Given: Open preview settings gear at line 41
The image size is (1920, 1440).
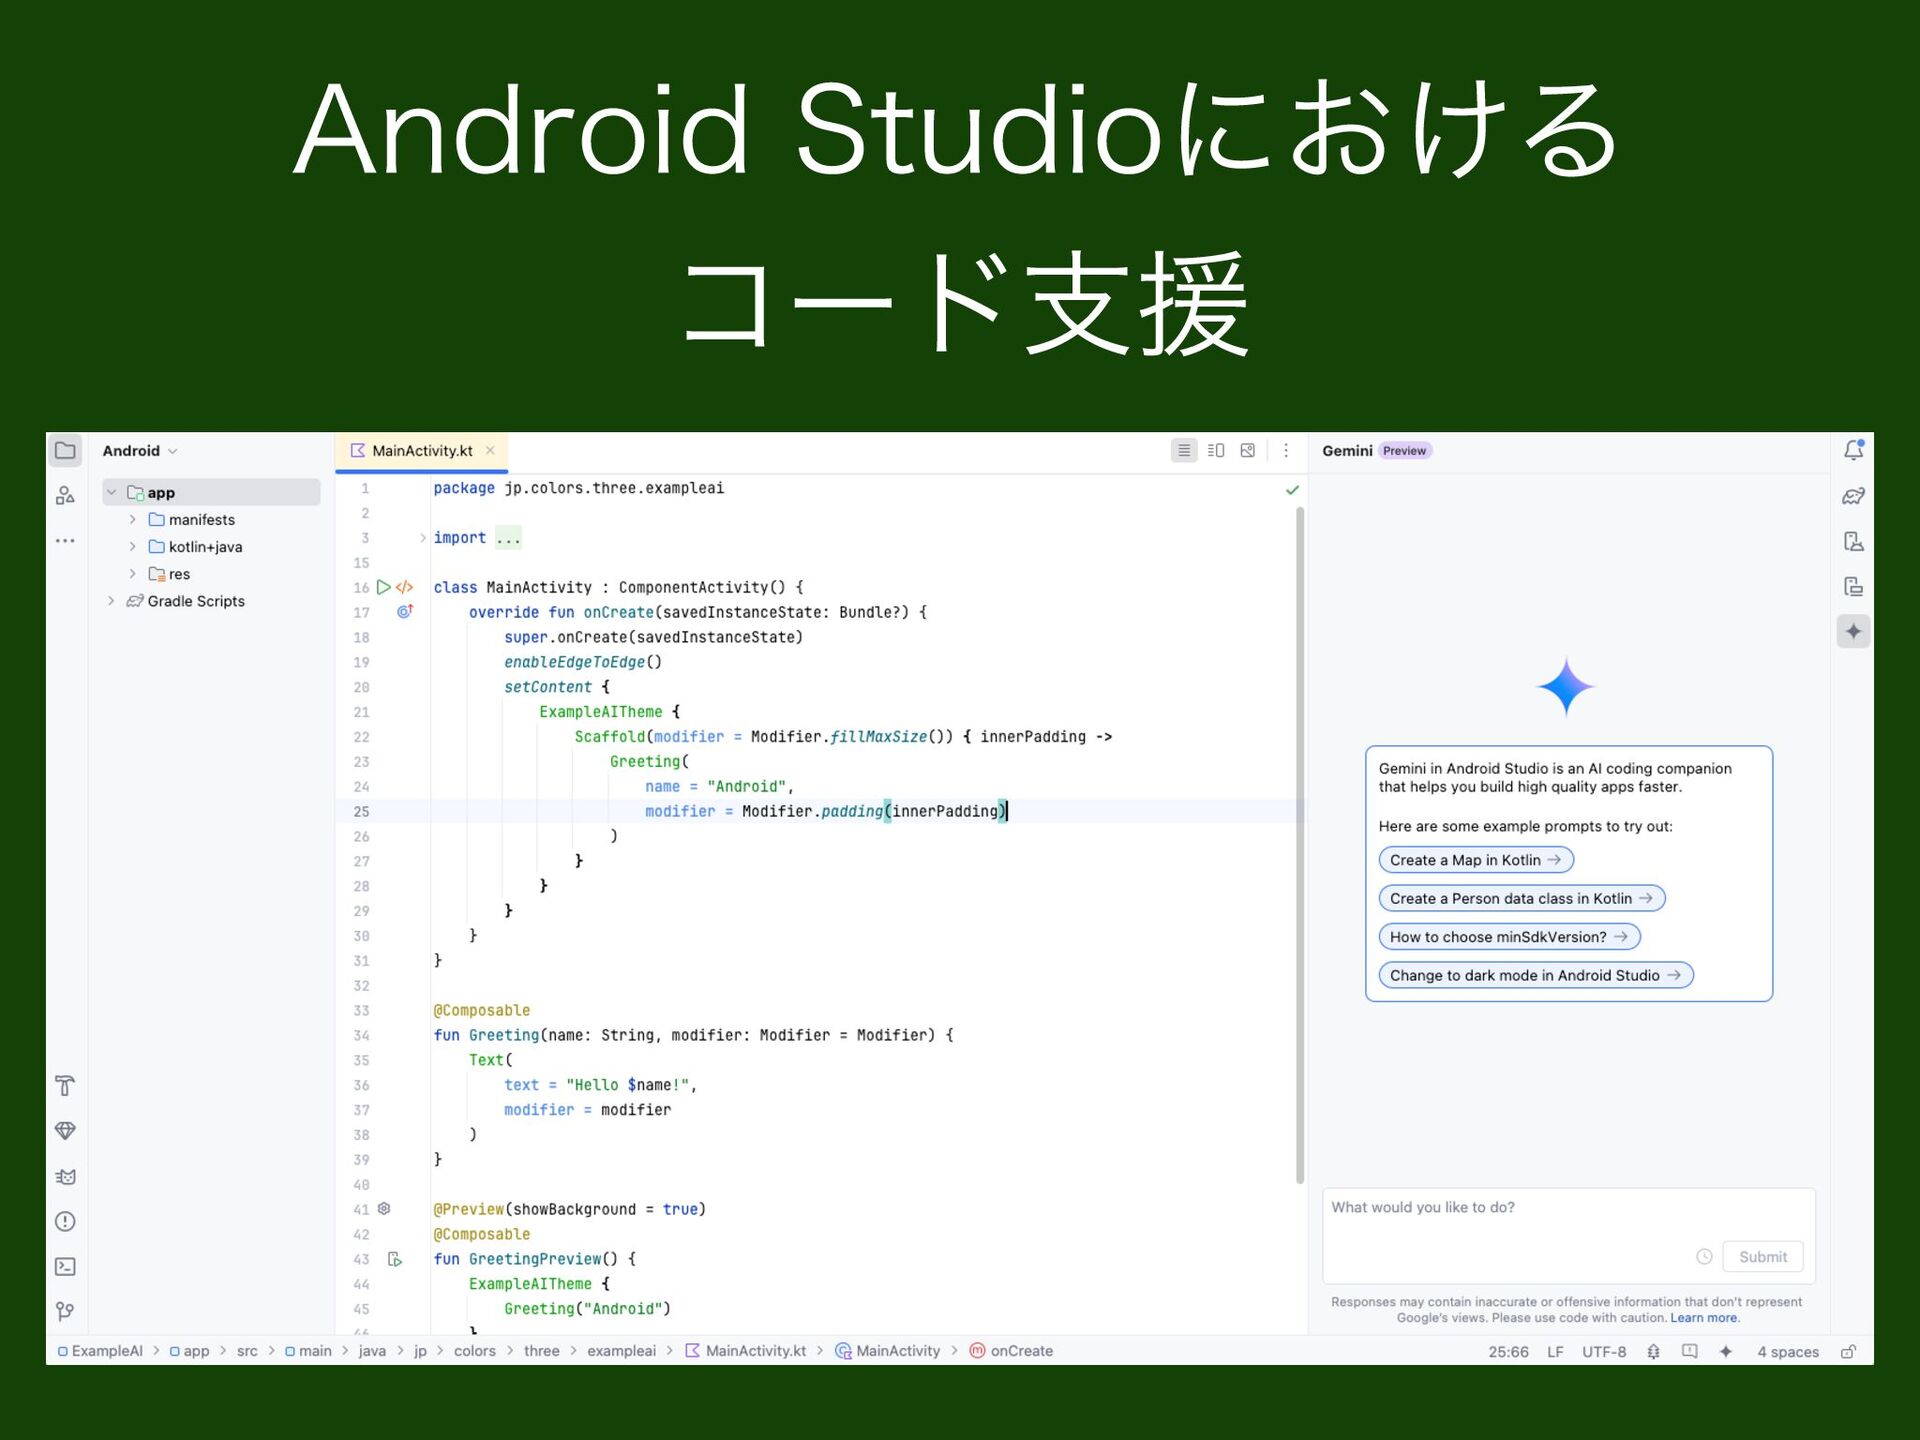Looking at the screenshot, I should 384,1209.
